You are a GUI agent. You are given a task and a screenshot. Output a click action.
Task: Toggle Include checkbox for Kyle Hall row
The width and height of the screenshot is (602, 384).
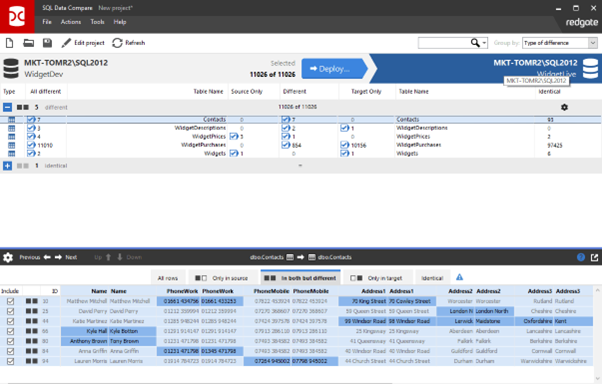pyautogui.click(x=10, y=331)
